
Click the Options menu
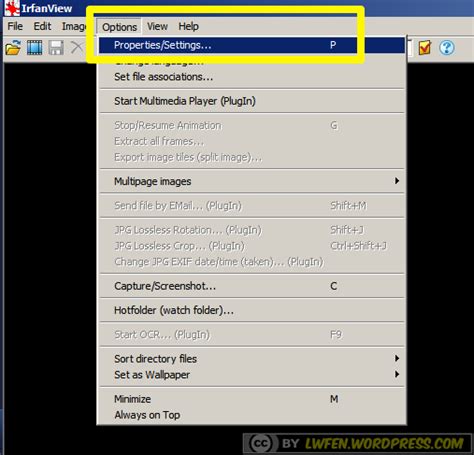coord(119,27)
